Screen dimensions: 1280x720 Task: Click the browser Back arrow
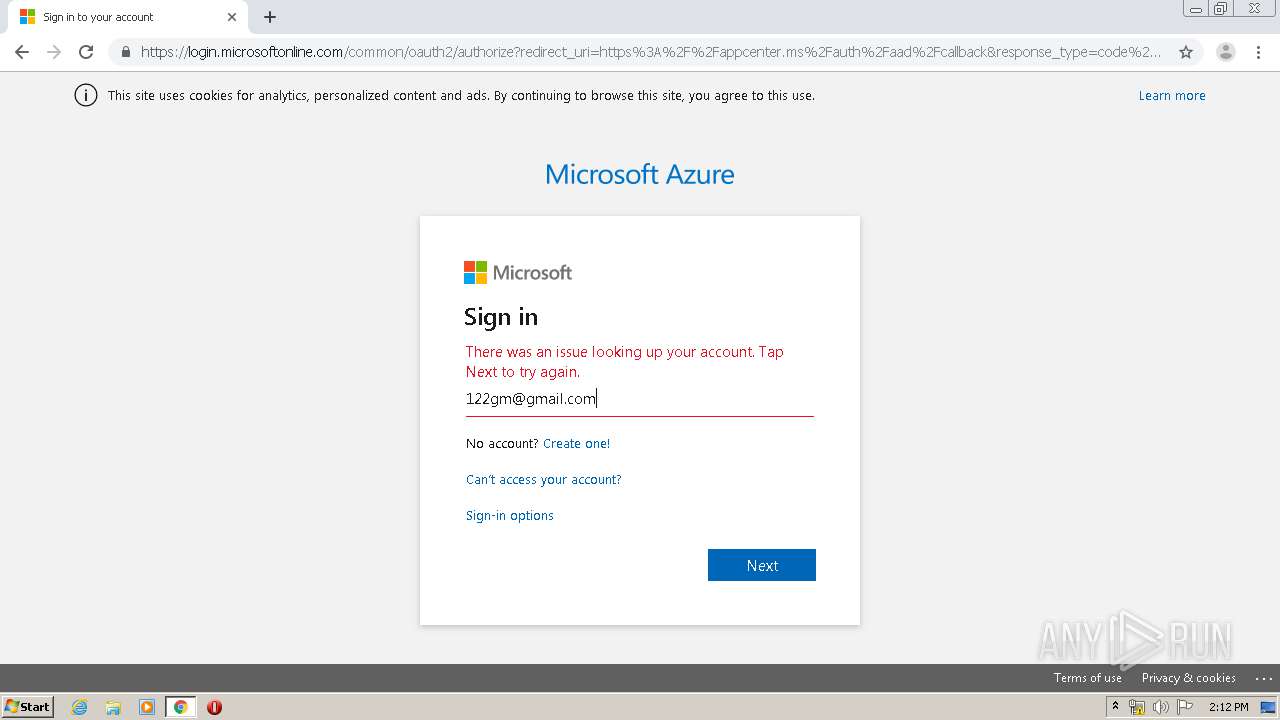[22, 52]
